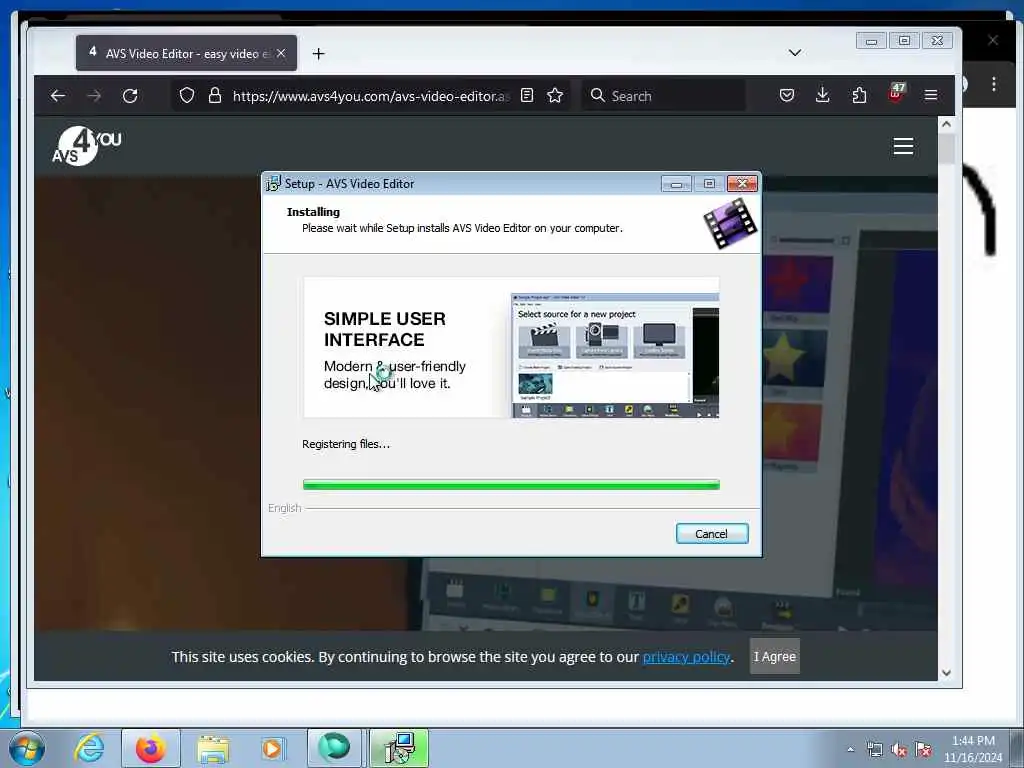
Task: Select the AVS Video Editor tab
Action: pos(186,54)
